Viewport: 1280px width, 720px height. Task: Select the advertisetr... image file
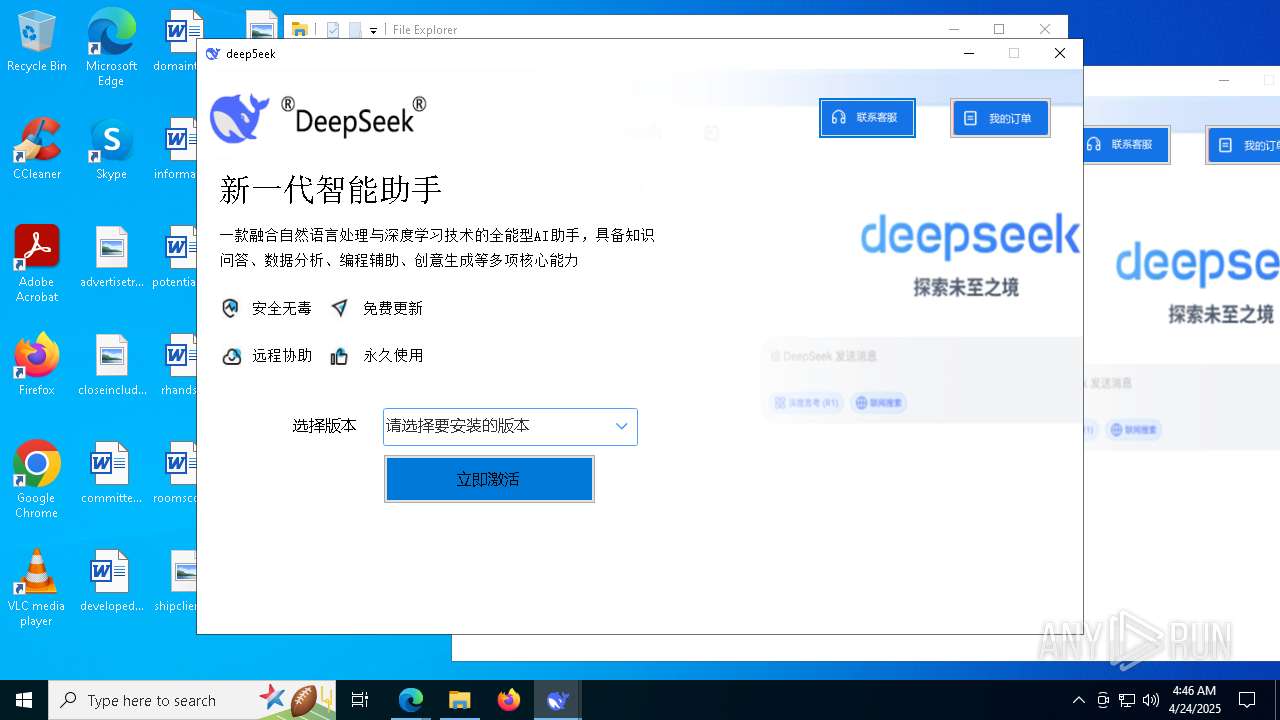click(x=111, y=257)
